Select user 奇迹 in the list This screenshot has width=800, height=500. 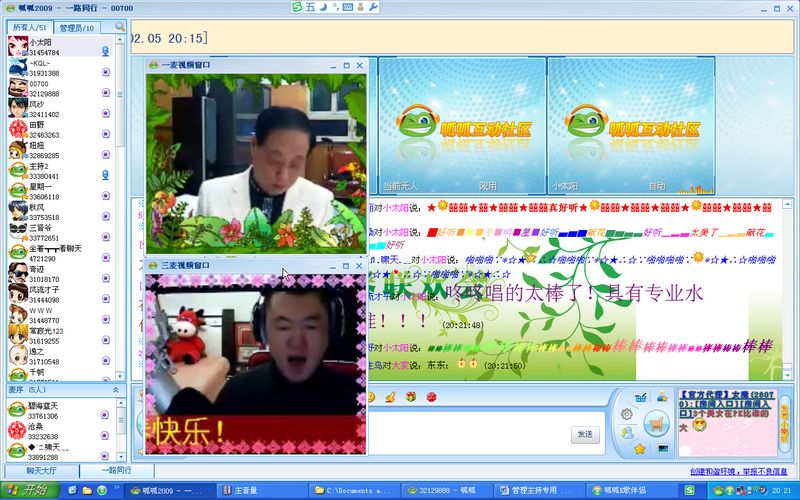click(60, 274)
